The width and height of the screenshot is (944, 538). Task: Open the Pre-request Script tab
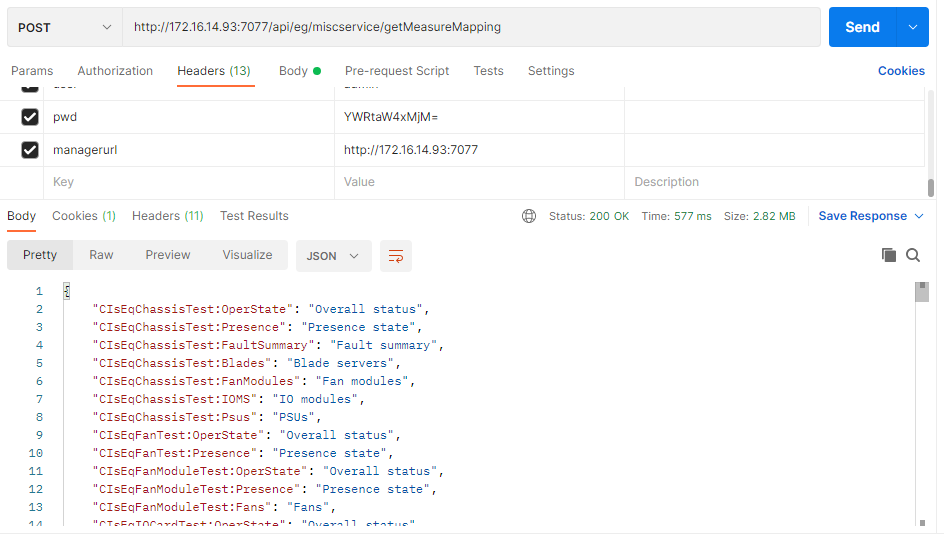397,71
